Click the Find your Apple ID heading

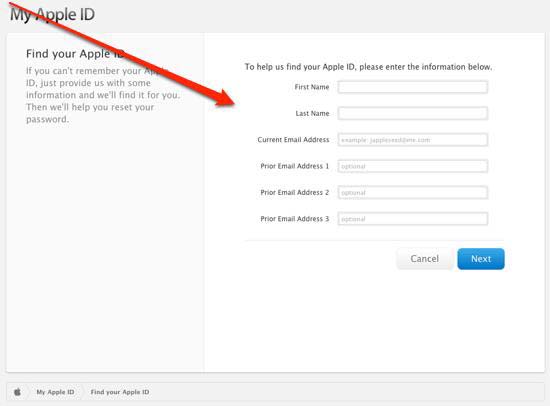(x=75, y=54)
